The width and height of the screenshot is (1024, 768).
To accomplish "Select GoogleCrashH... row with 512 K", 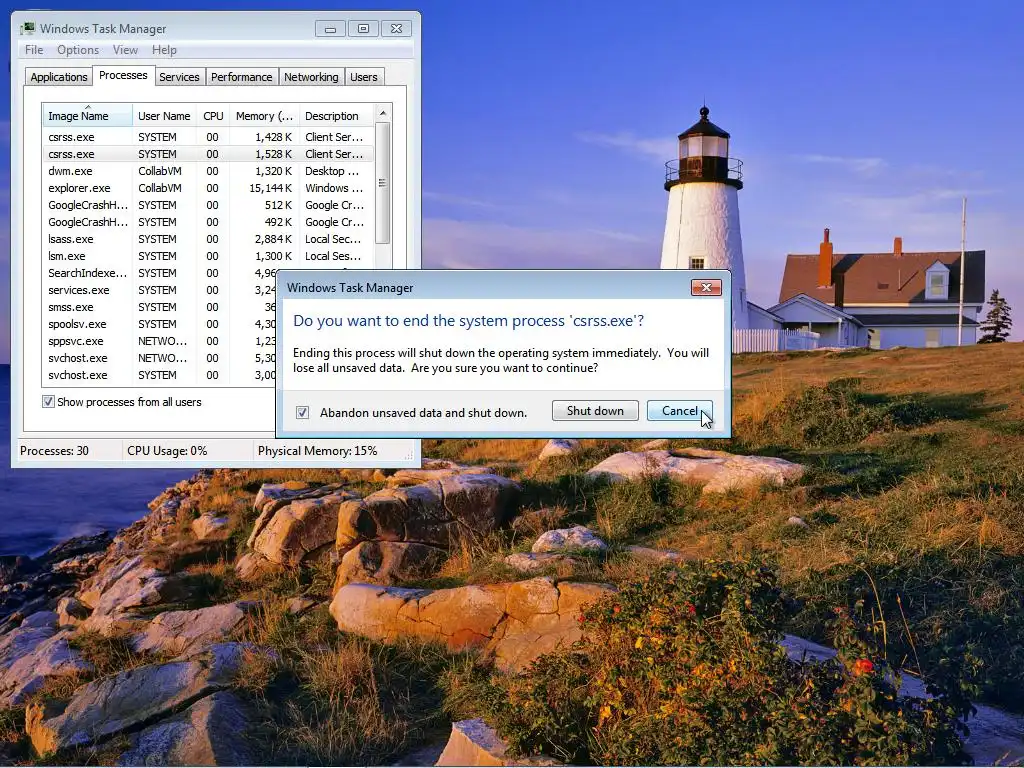I will click(208, 205).
